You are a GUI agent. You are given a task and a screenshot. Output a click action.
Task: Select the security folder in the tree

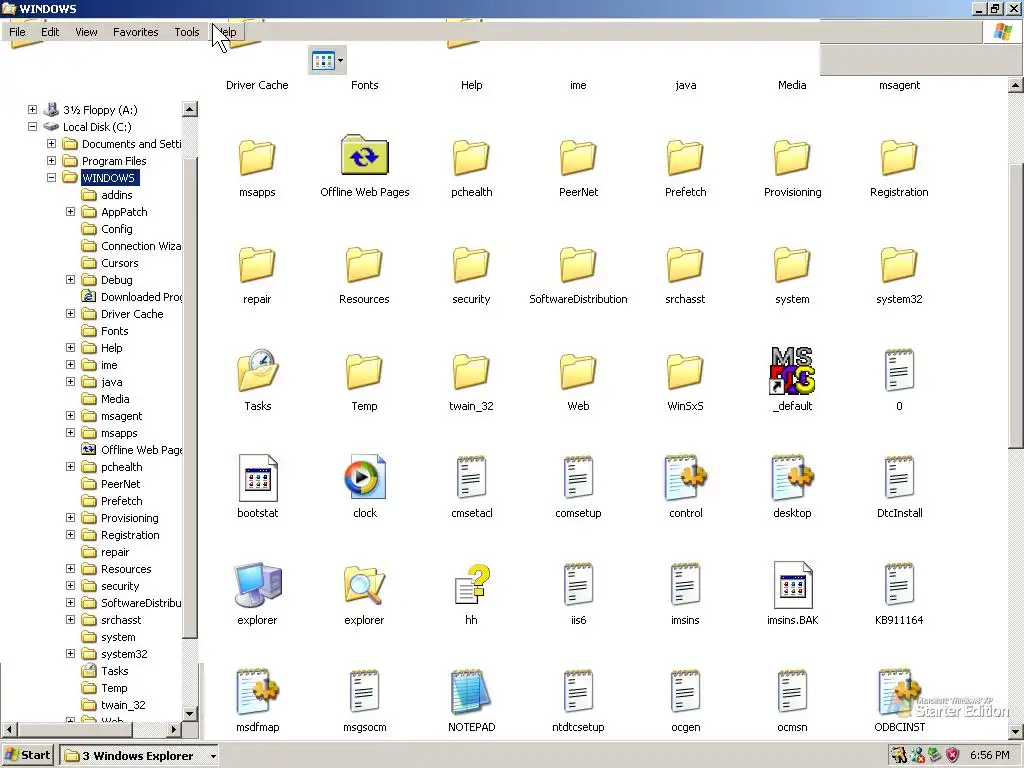pos(120,586)
